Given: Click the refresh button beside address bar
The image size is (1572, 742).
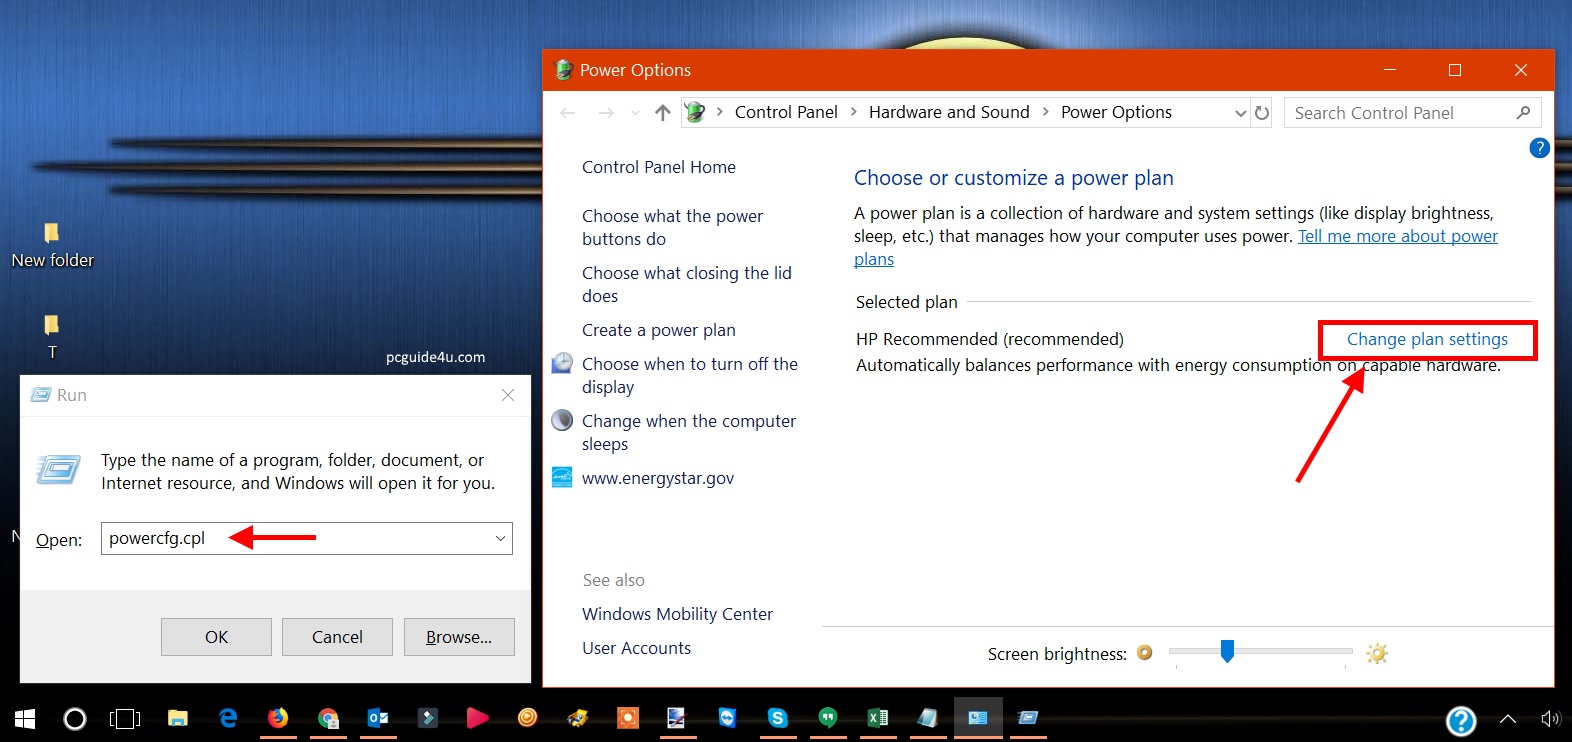Looking at the screenshot, I should pos(1262,113).
